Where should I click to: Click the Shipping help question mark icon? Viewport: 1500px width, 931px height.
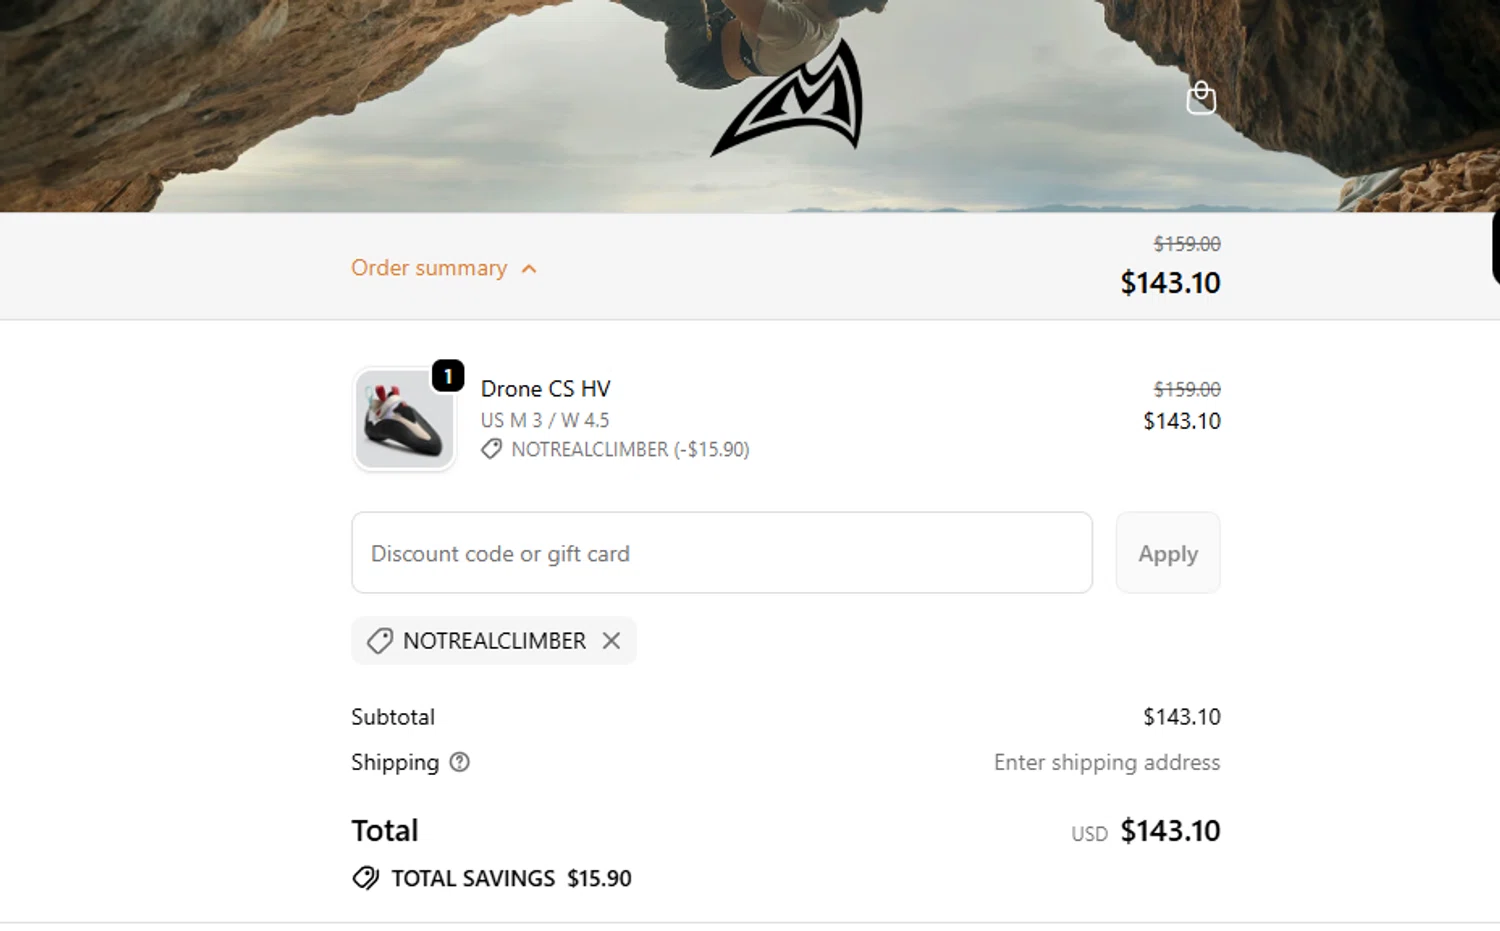click(459, 762)
